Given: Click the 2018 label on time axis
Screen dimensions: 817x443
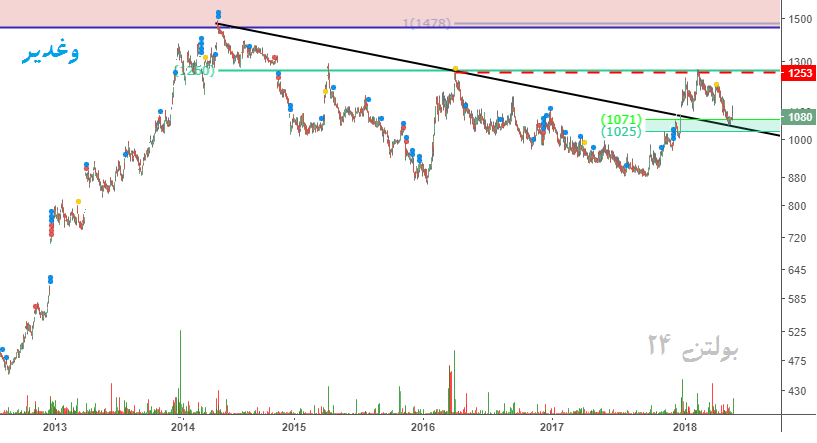Looking at the screenshot, I should (685, 427).
